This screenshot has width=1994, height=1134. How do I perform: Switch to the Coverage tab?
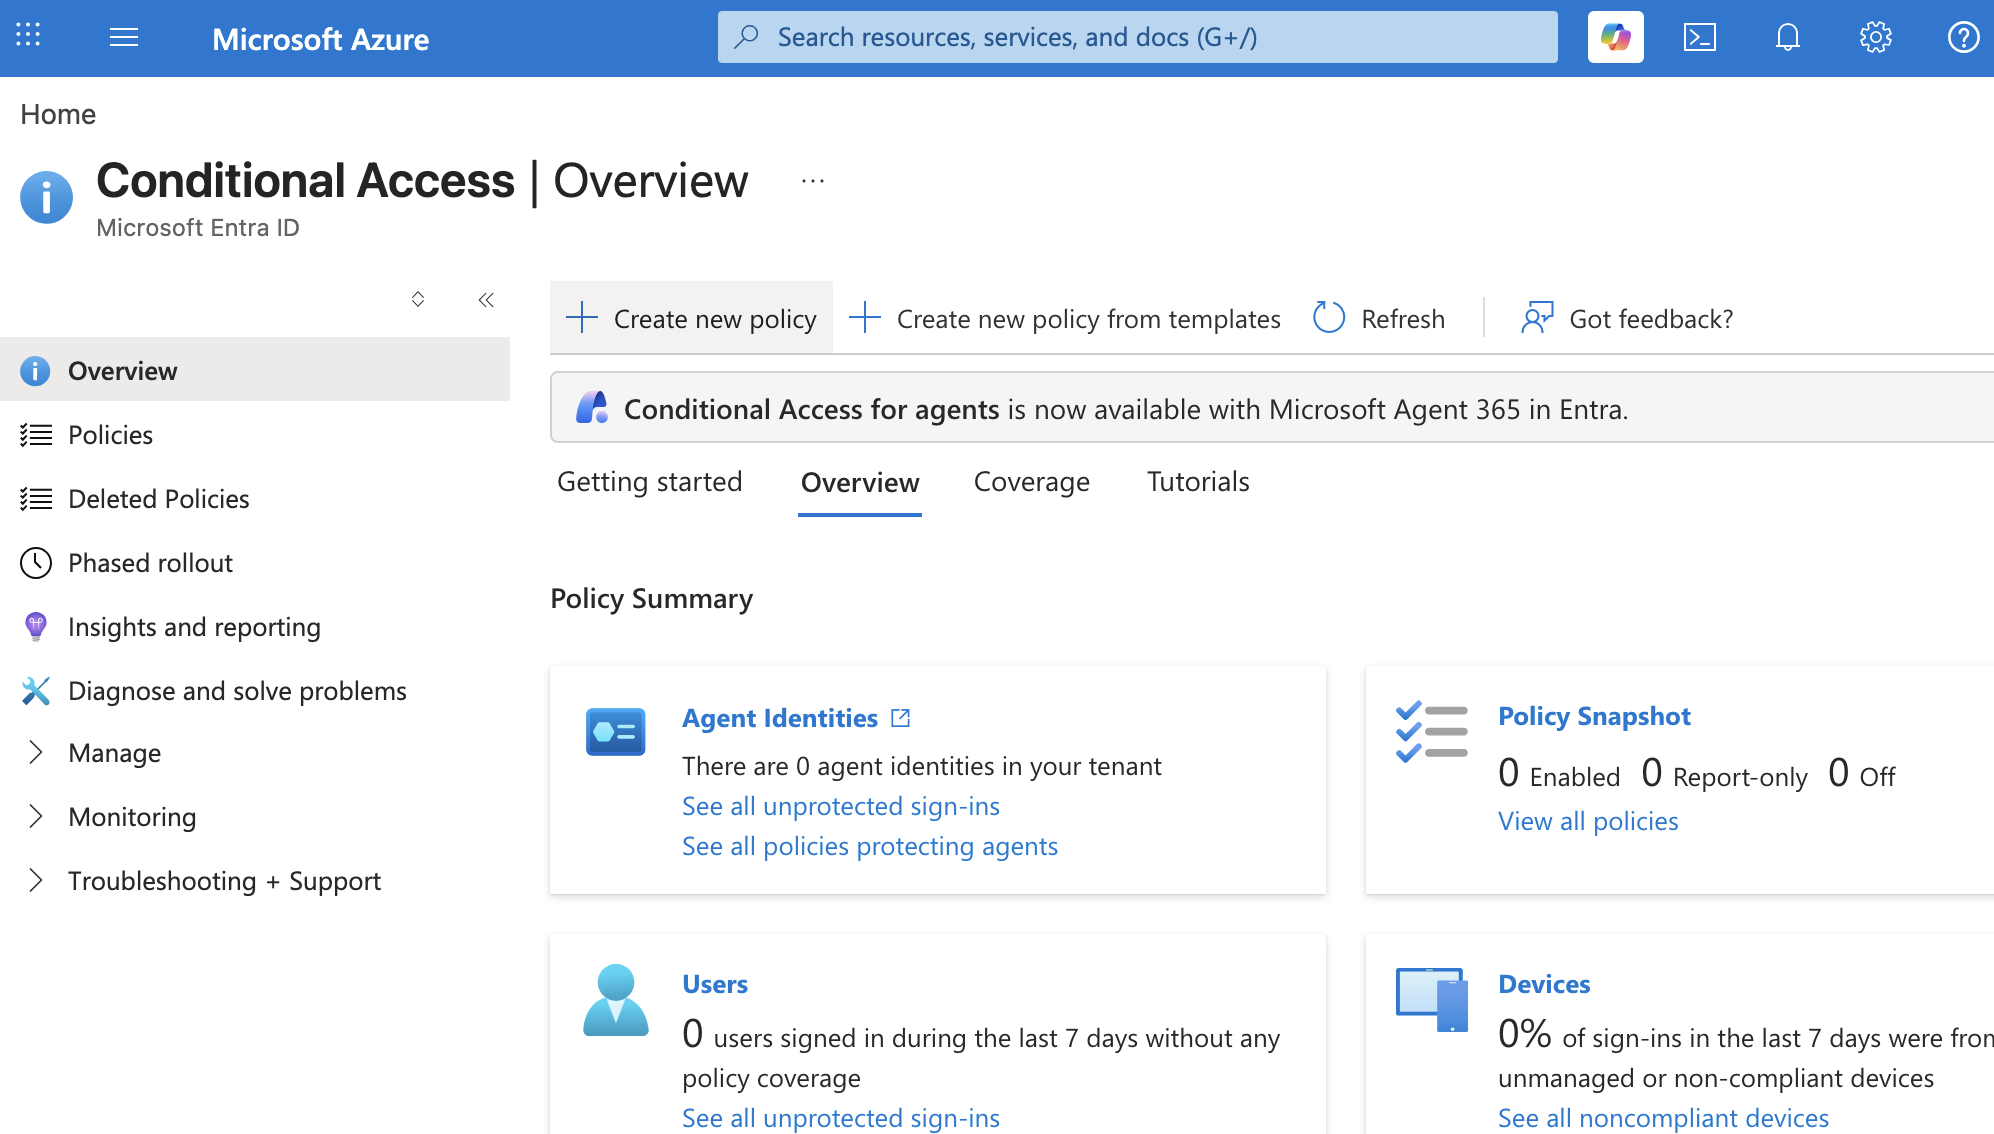pyautogui.click(x=1031, y=482)
